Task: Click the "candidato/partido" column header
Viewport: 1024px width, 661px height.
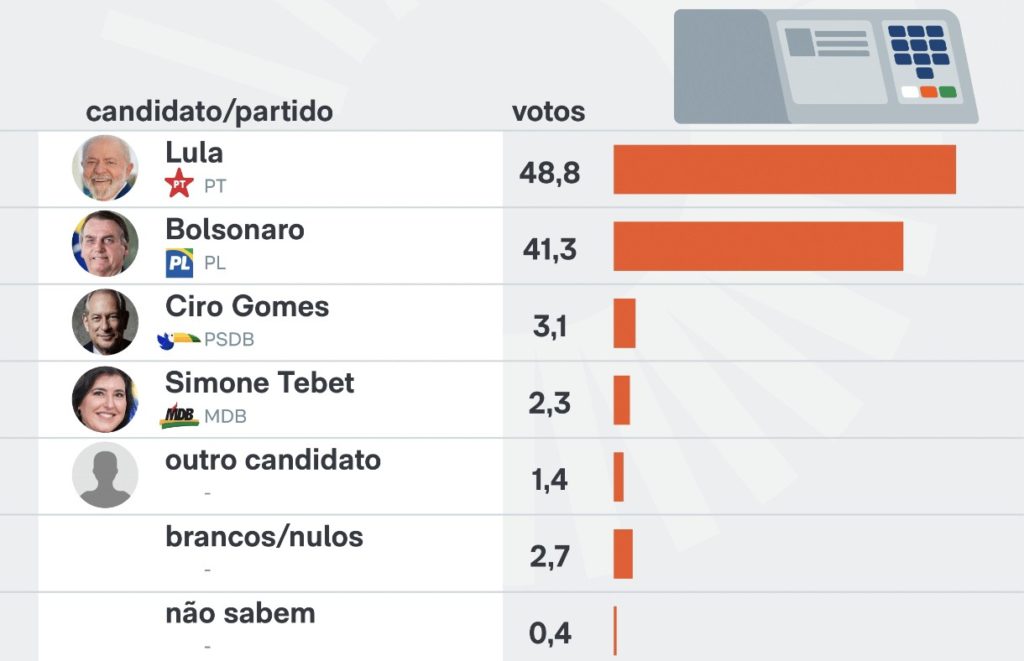Action: [x=209, y=111]
